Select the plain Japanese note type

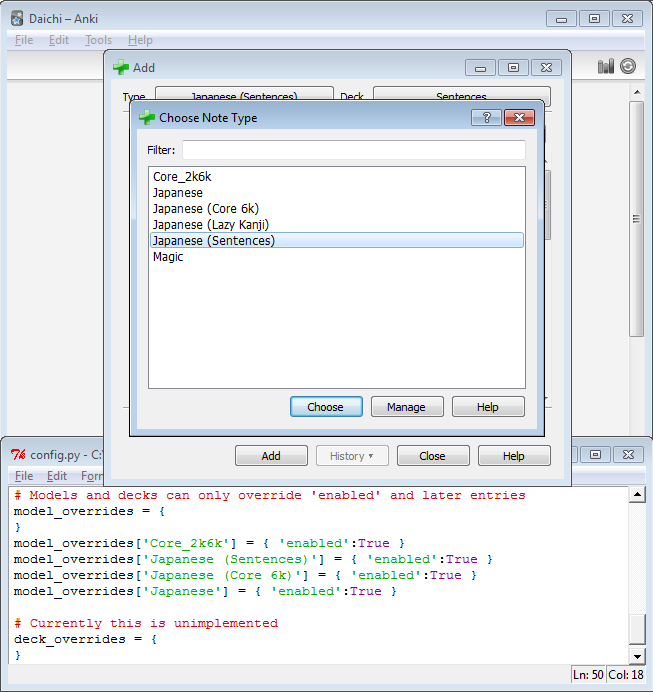pos(337,193)
